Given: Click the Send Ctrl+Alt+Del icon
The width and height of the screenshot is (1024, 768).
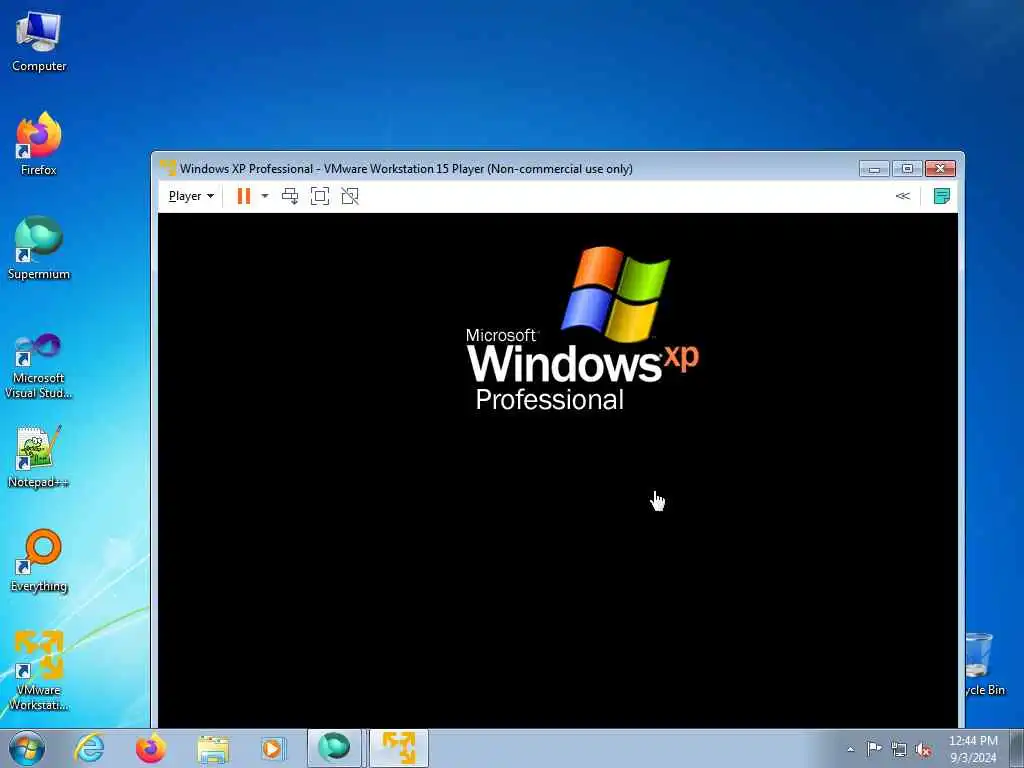Looking at the screenshot, I should pyautogui.click(x=290, y=196).
